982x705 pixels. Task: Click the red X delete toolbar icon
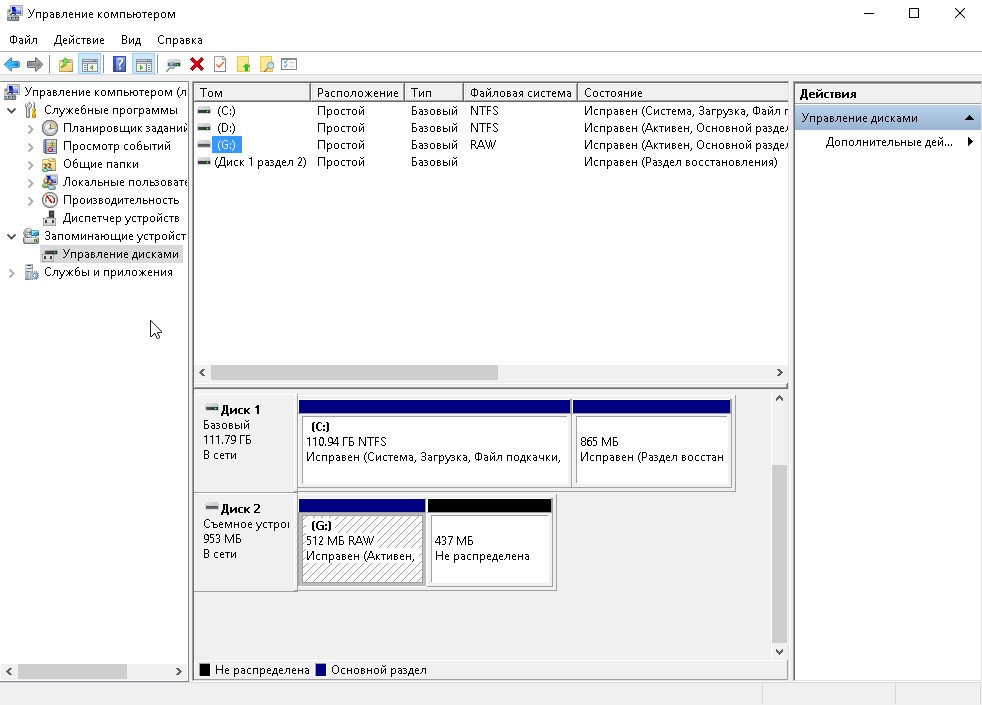(x=197, y=65)
